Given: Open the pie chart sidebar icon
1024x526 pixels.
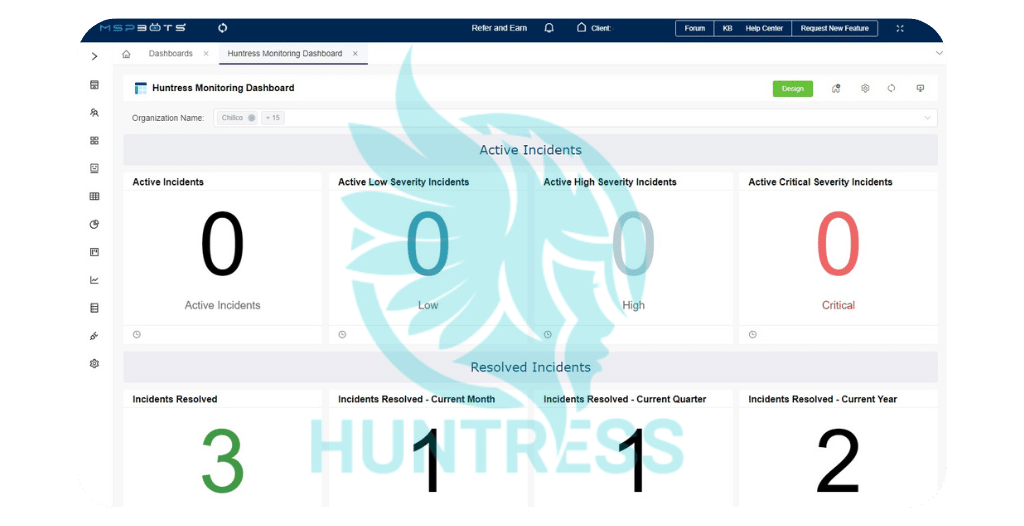Looking at the screenshot, I should pos(94,224).
